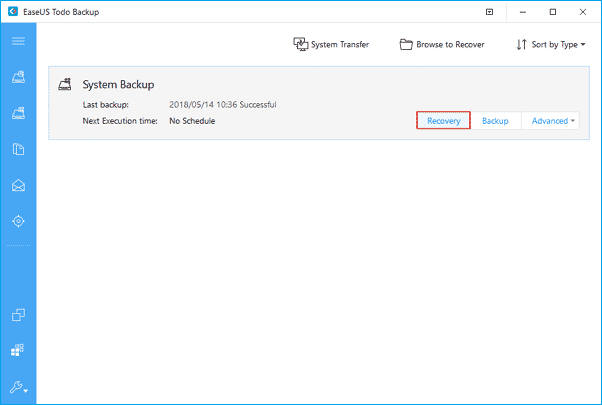Open the hamburger menu in the sidebar
Screen dimensions: 602x405
click(18, 41)
